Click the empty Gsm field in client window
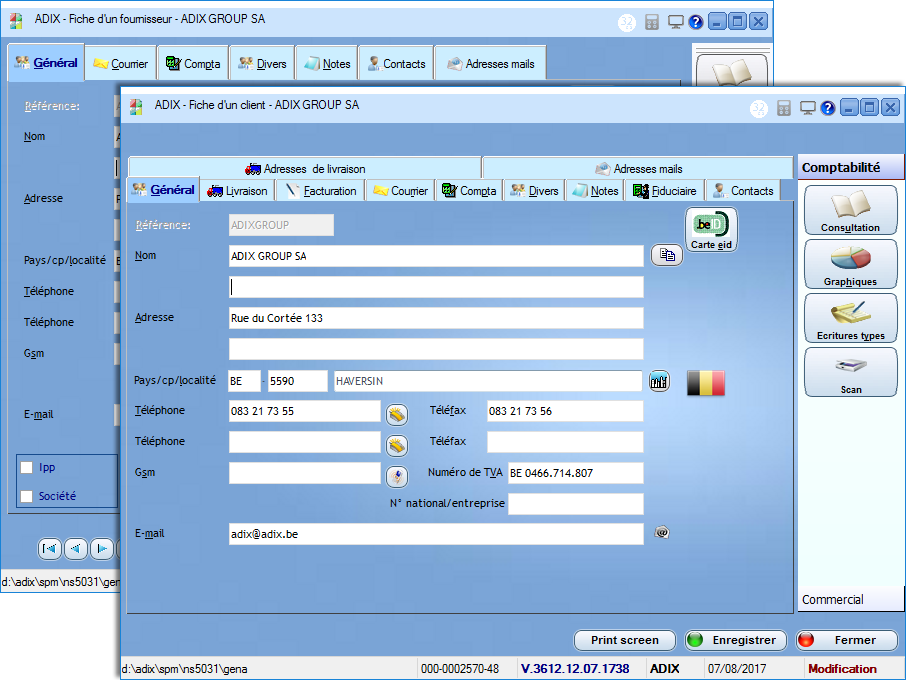 305,473
